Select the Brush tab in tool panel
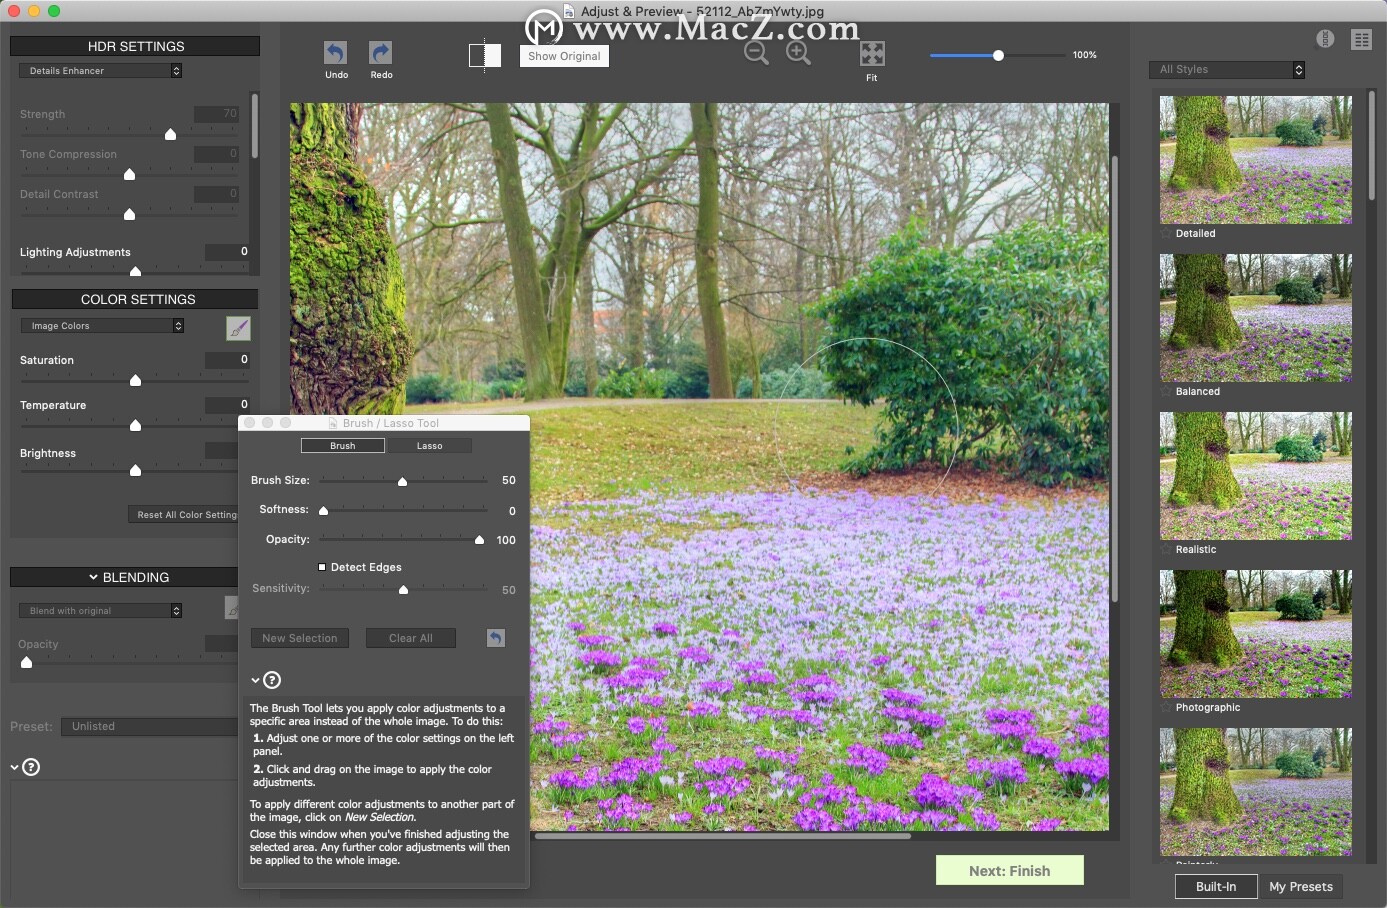Image resolution: width=1387 pixels, height=908 pixels. pyautogui.click(x=343, y=446)
